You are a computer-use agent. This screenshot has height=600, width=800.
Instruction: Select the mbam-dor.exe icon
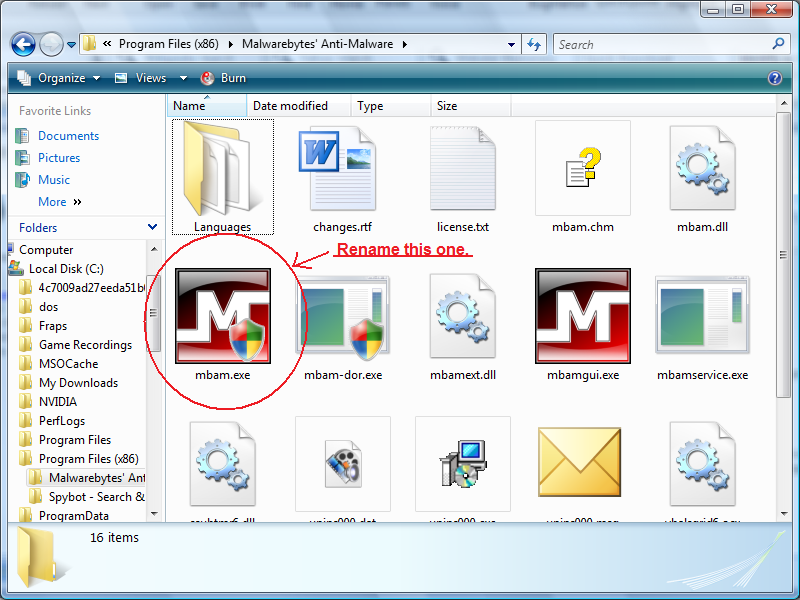pos(342,316)
